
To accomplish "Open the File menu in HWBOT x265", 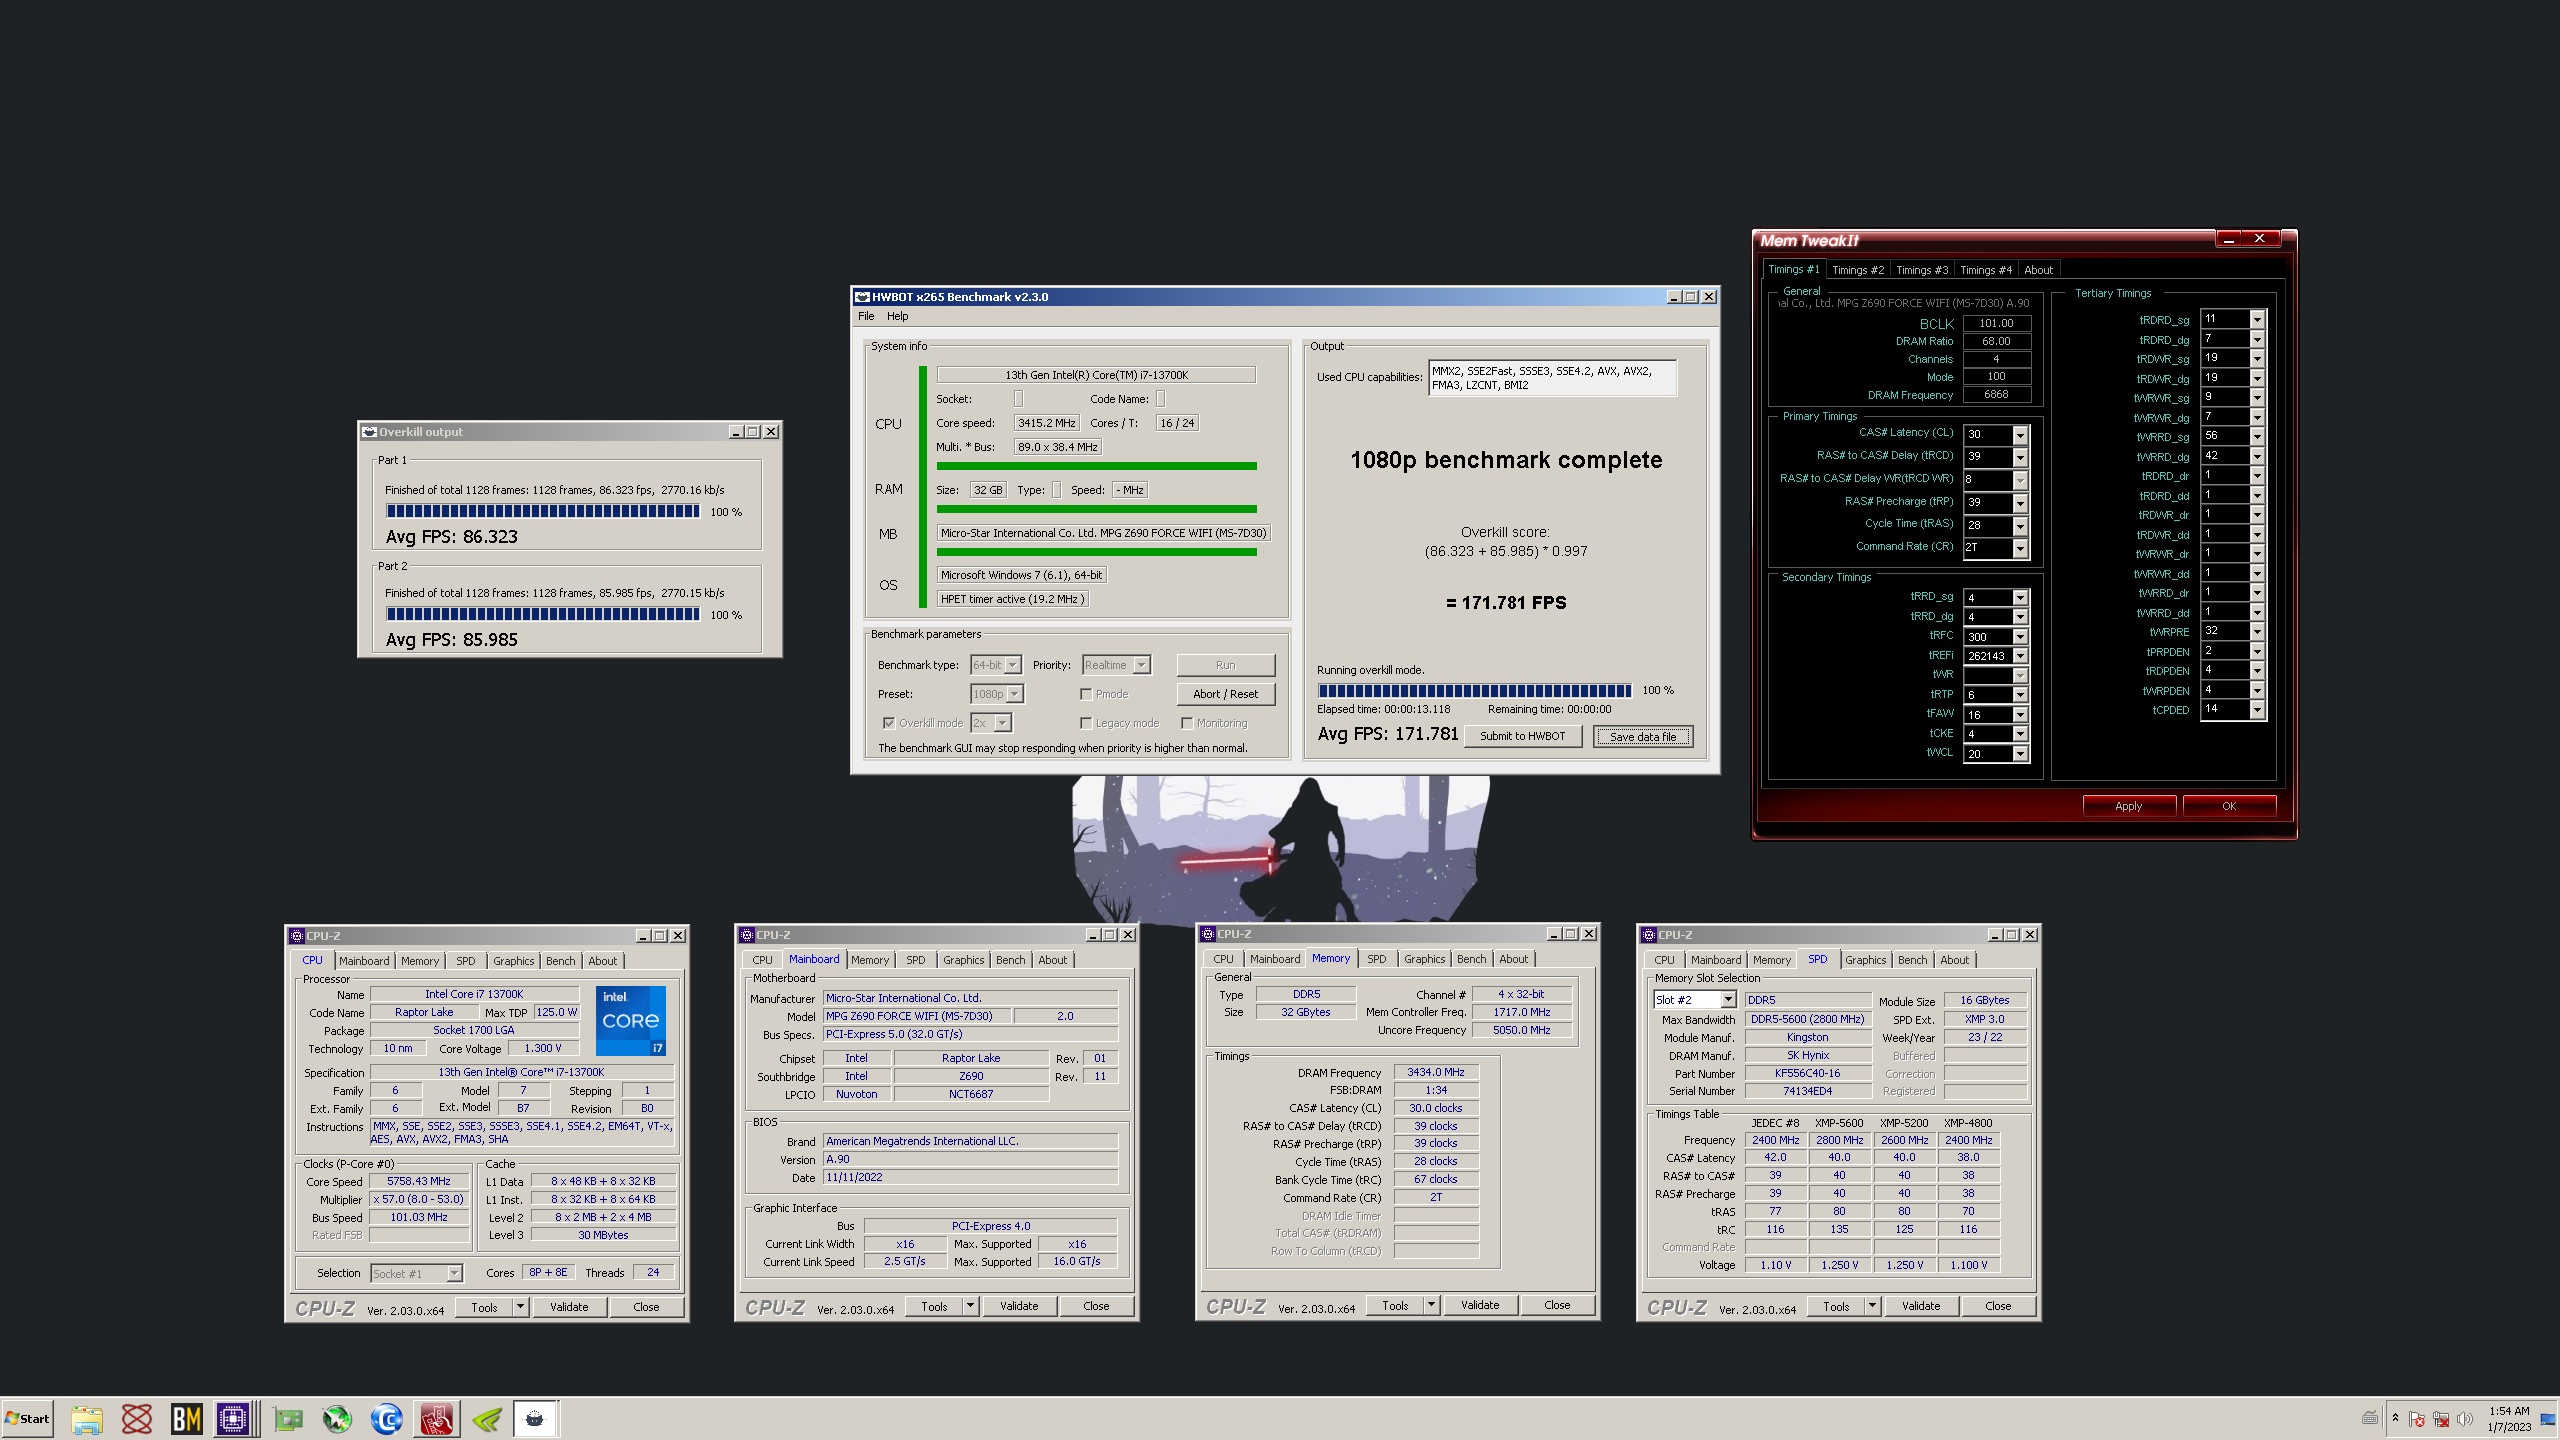I will coord(866,316).
